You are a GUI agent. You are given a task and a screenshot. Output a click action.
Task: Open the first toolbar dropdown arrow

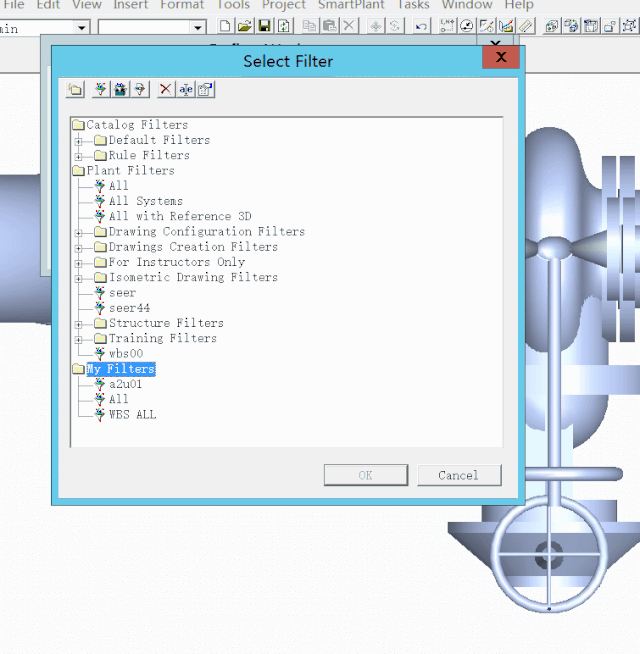coord(82,28)
